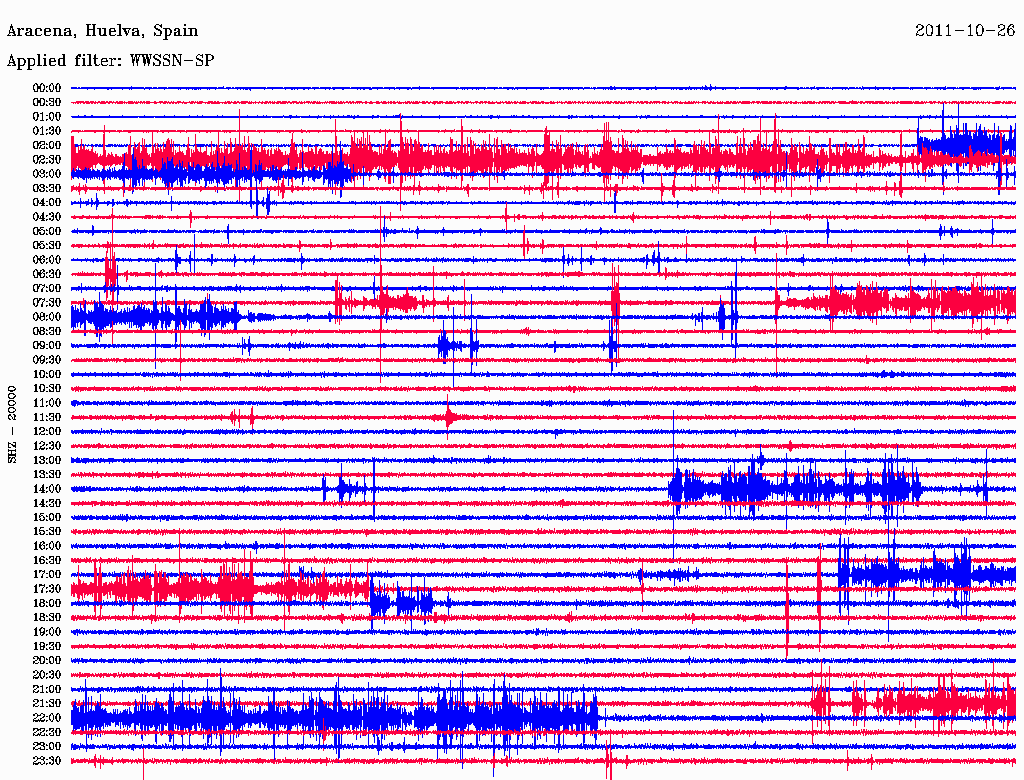
Task: Click the 18:30 time label
Action: click(46, 617)
